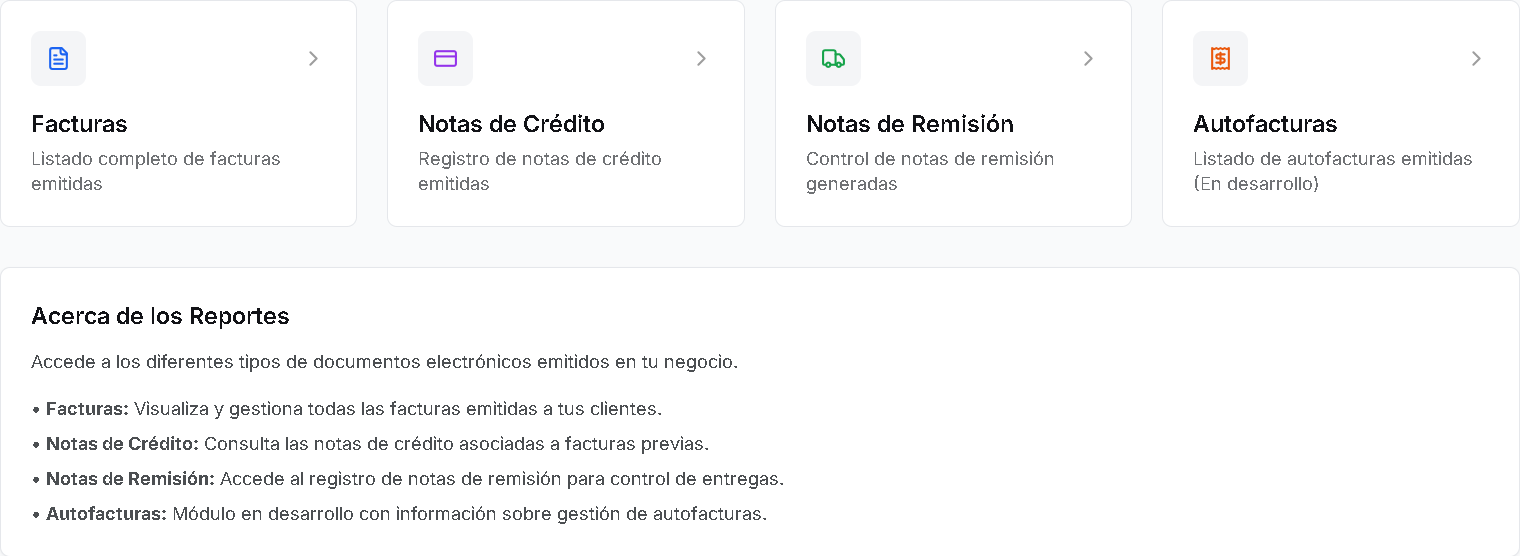Click "Registro de notas de crédito emitidas" text

tap(539, 171)
